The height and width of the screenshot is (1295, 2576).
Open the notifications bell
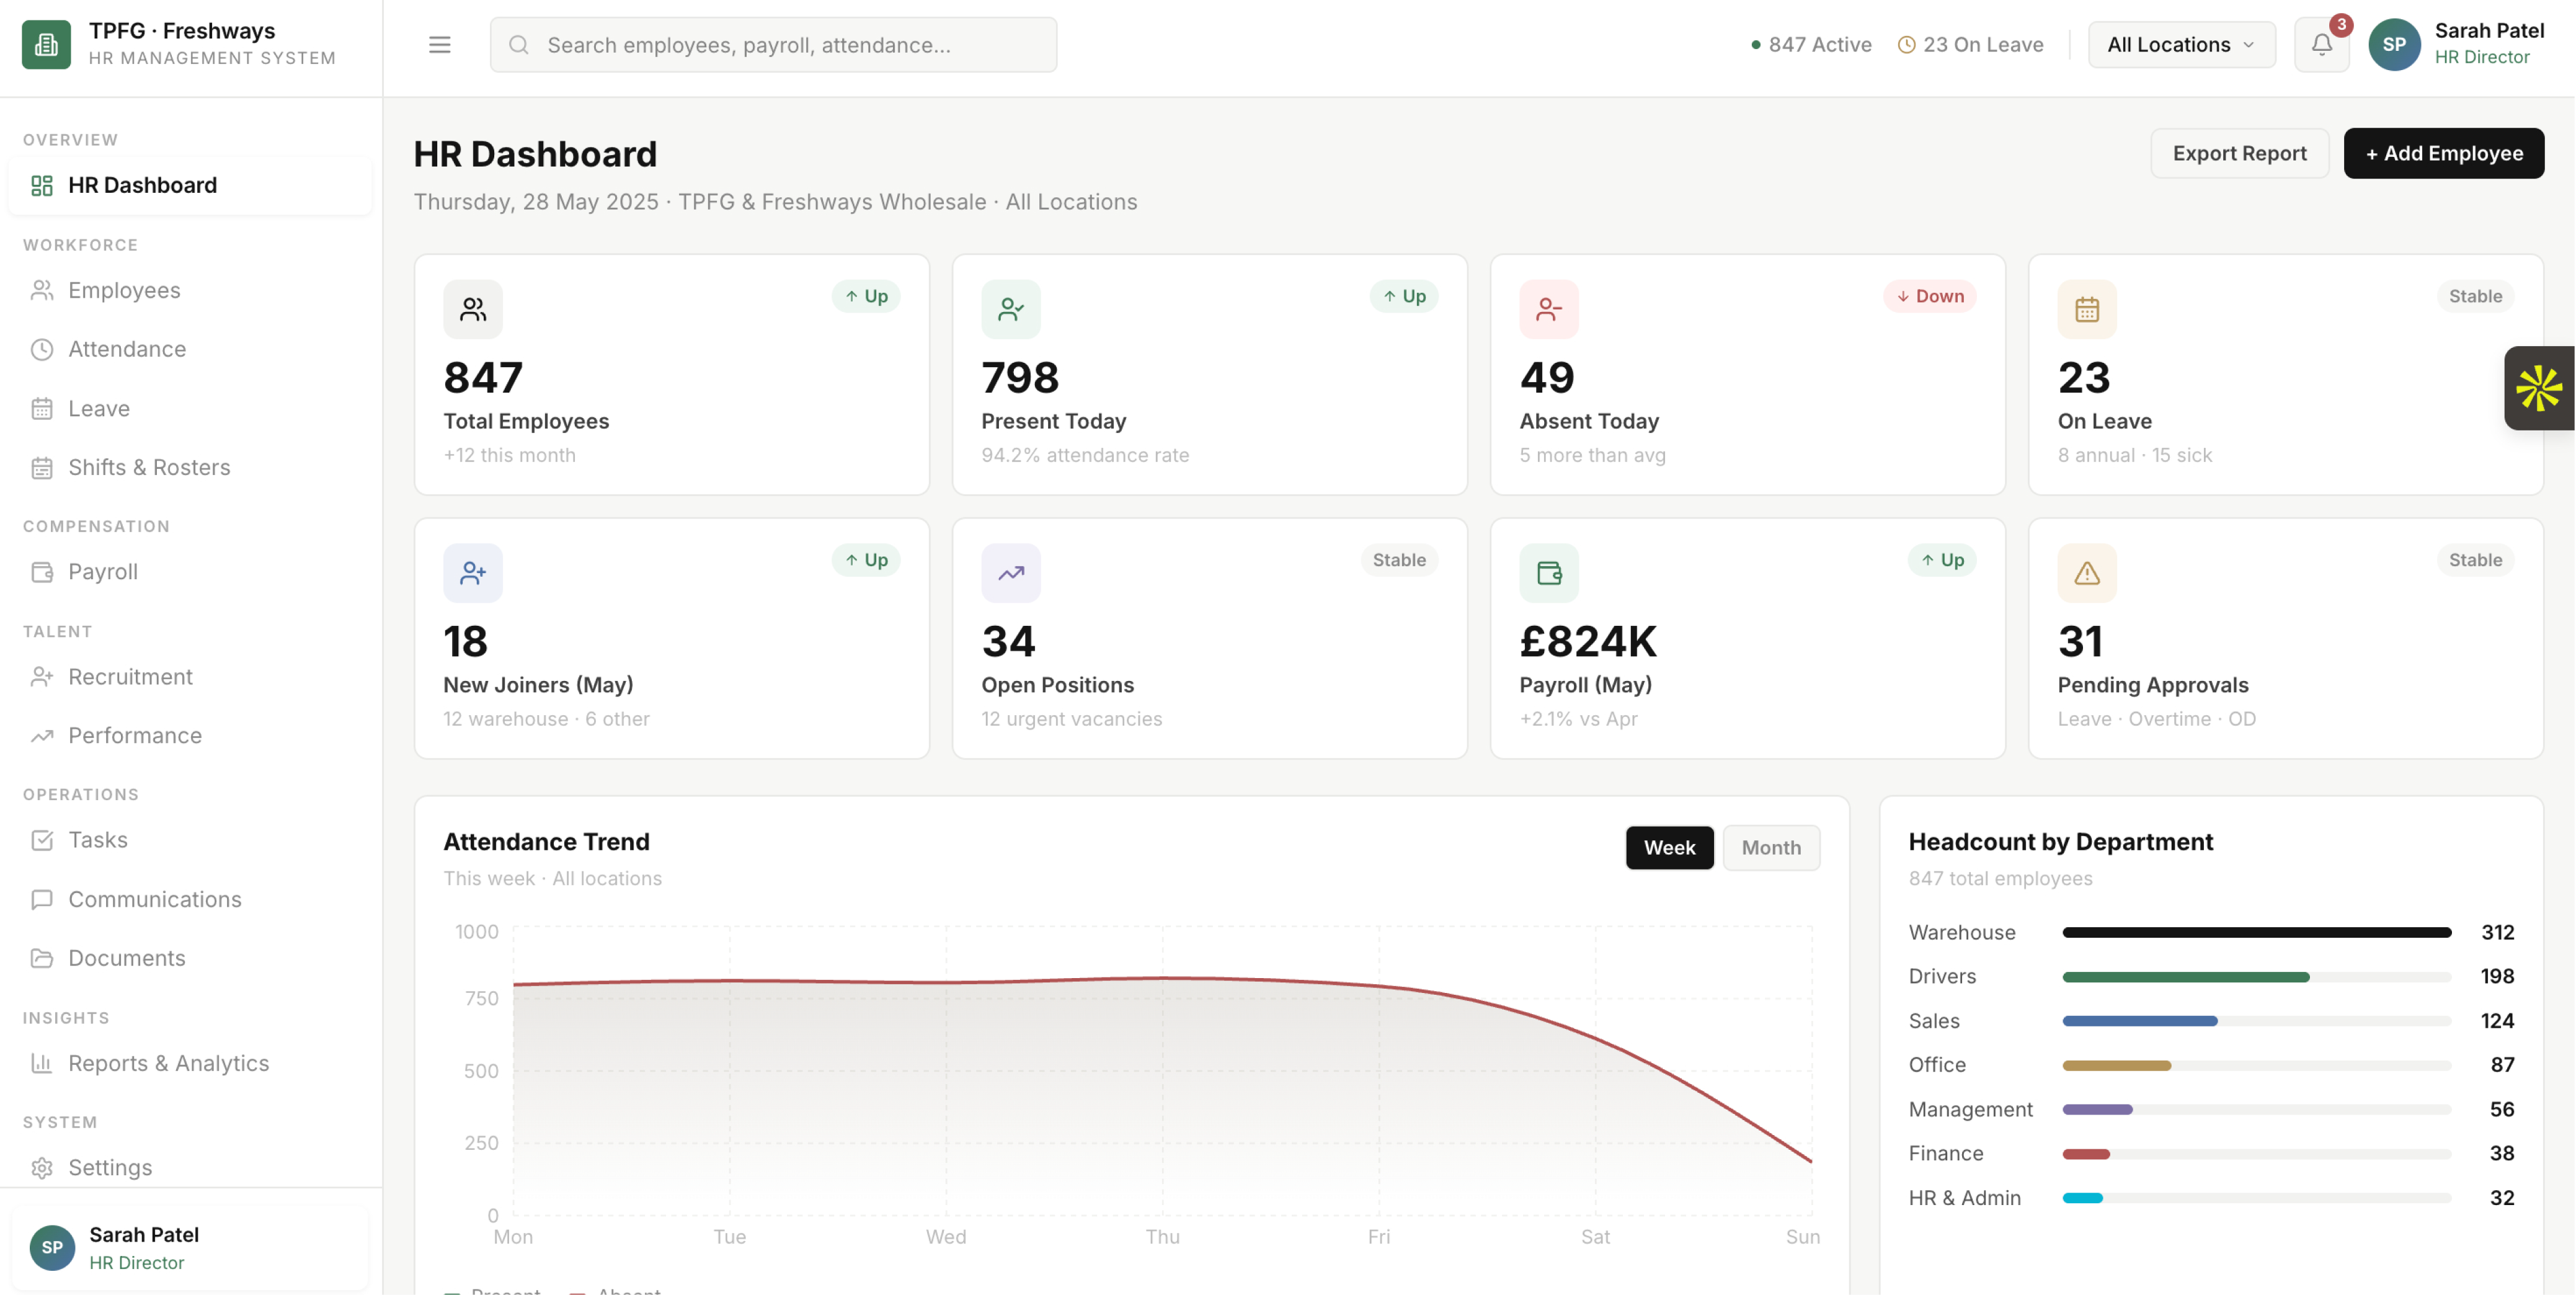point(2321,44)
